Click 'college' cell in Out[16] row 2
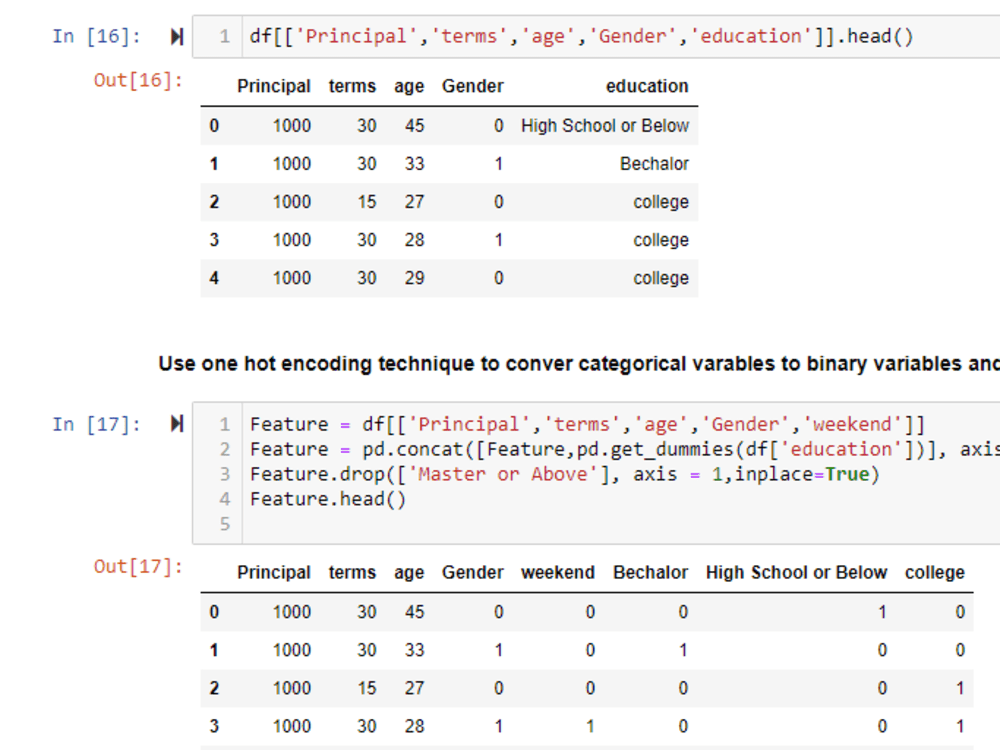This screenshot has height=750, width=1000. pos(661,202)
